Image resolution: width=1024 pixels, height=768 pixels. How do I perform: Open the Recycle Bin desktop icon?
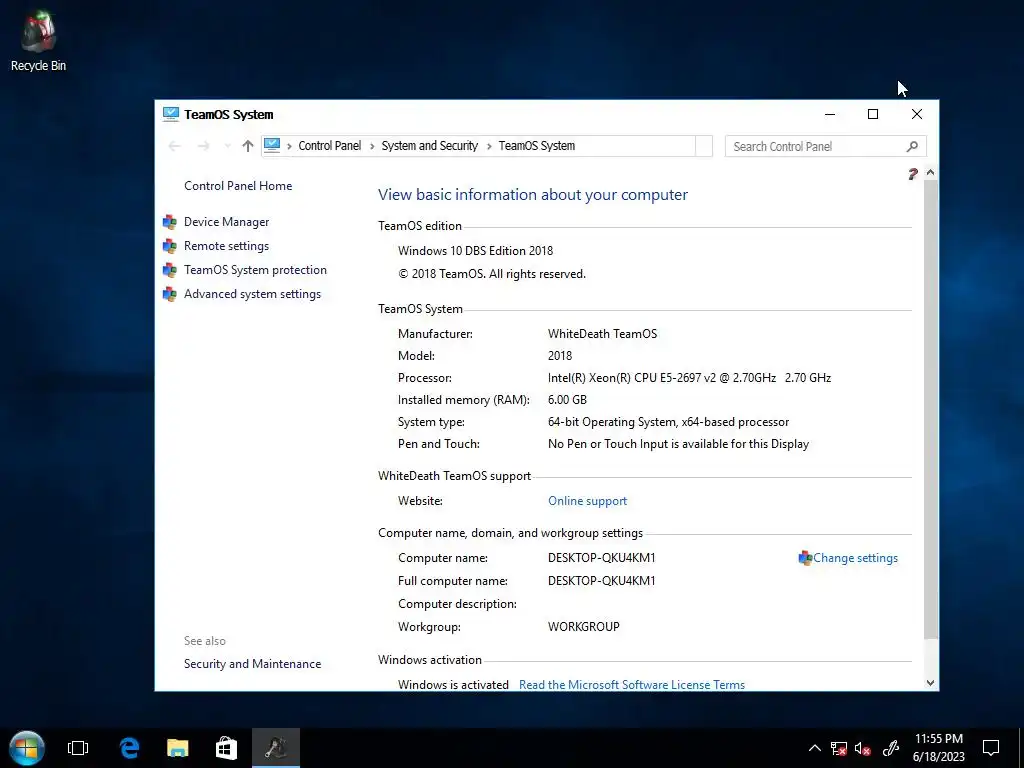[38, 40]
